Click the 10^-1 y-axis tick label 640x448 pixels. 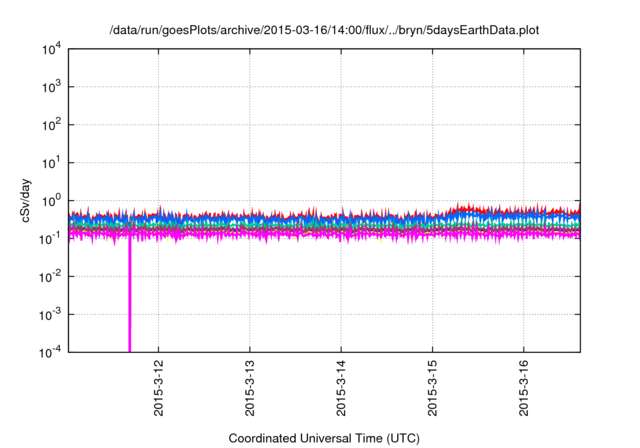(x=51, y=239)
